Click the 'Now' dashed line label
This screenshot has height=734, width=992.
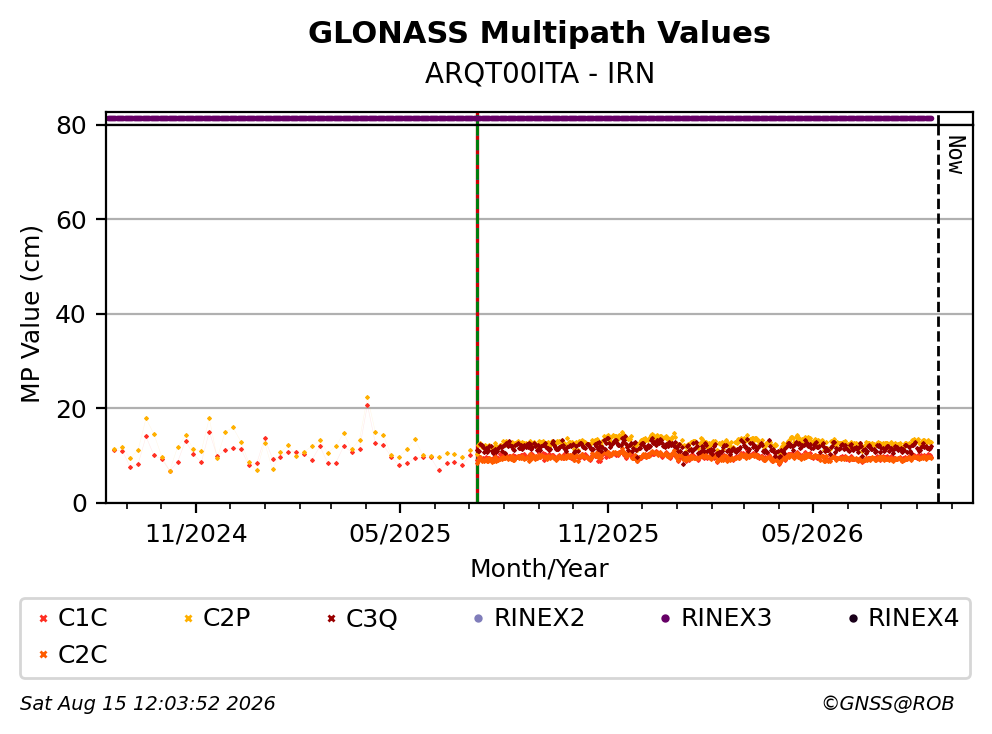[x=957, y=155]
